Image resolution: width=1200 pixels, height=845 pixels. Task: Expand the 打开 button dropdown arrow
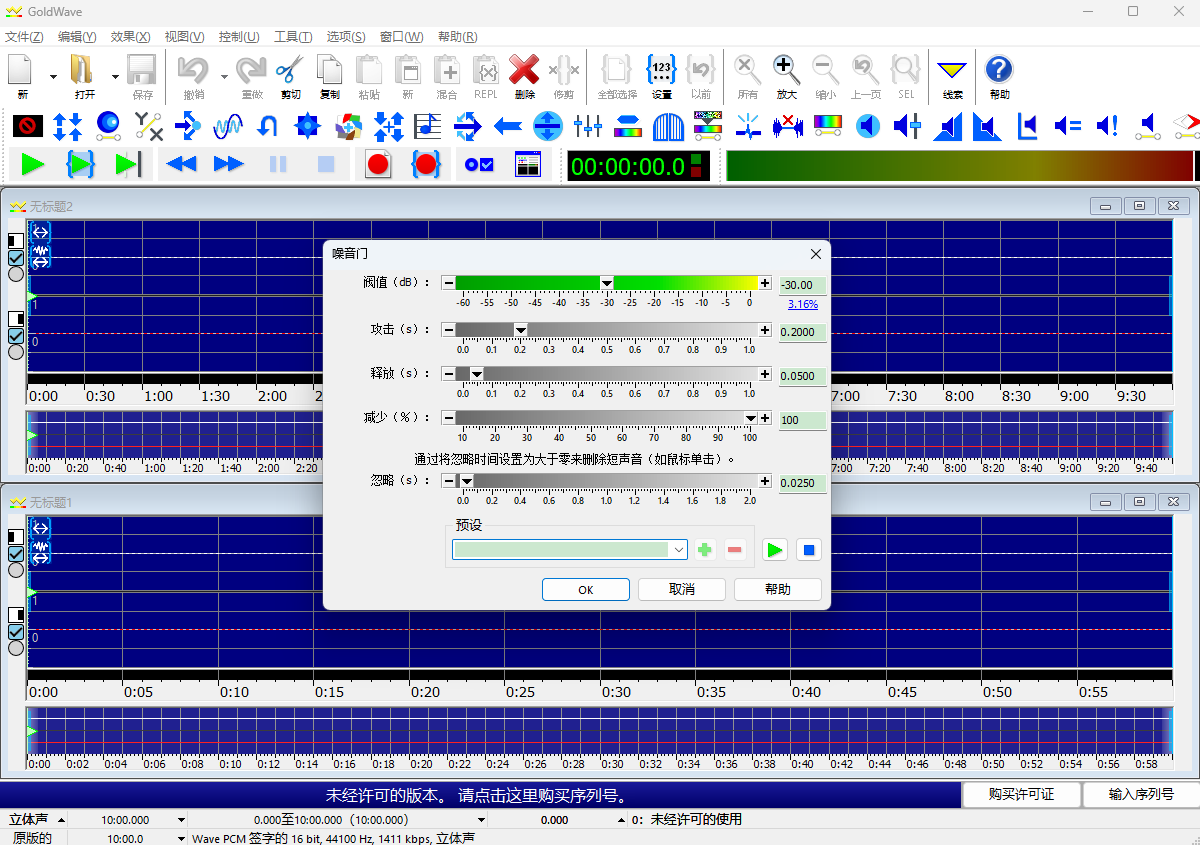coord(115,76)
